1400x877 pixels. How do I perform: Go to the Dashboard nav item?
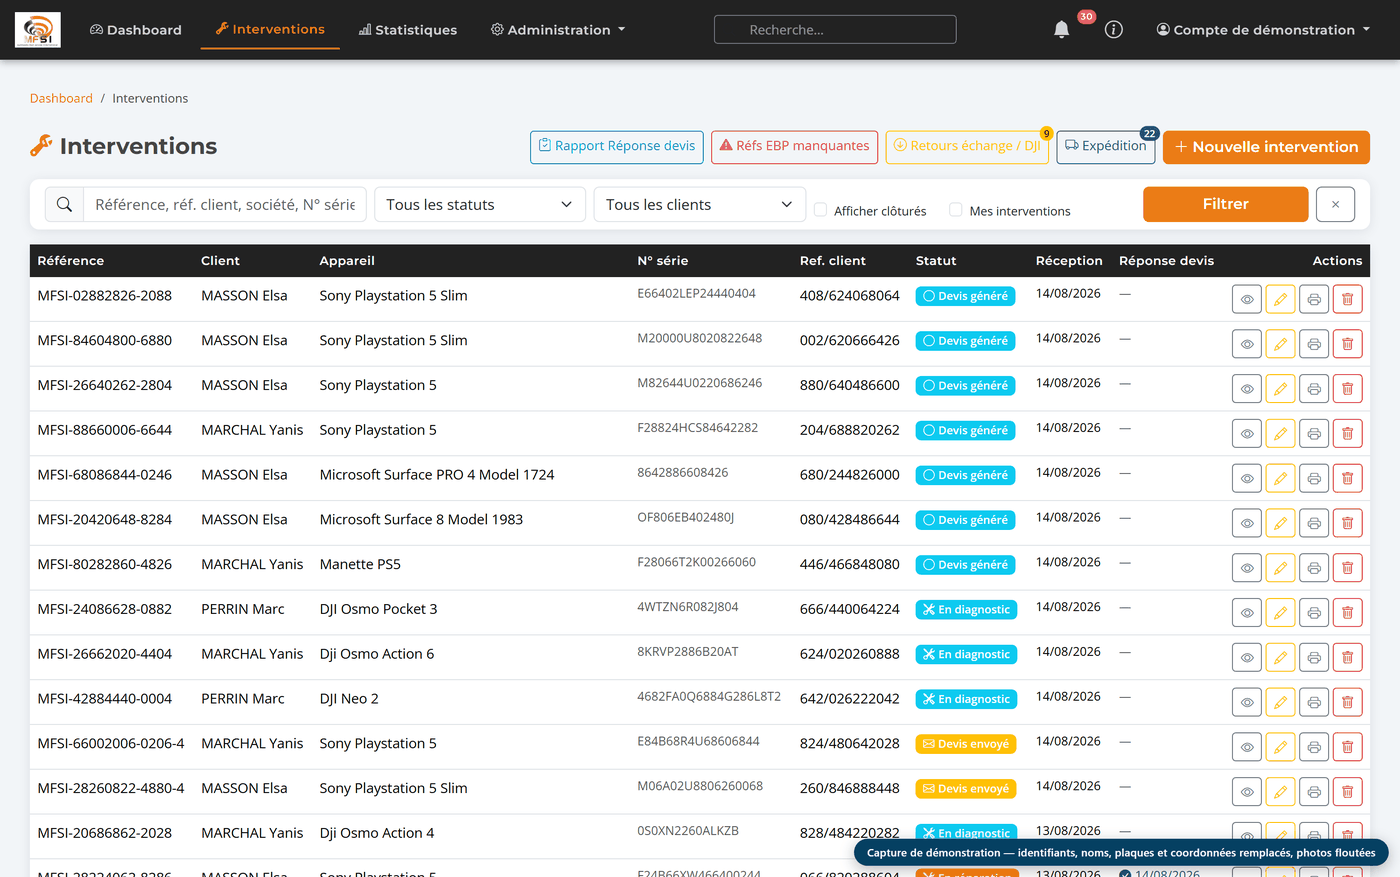coord(136,30)
